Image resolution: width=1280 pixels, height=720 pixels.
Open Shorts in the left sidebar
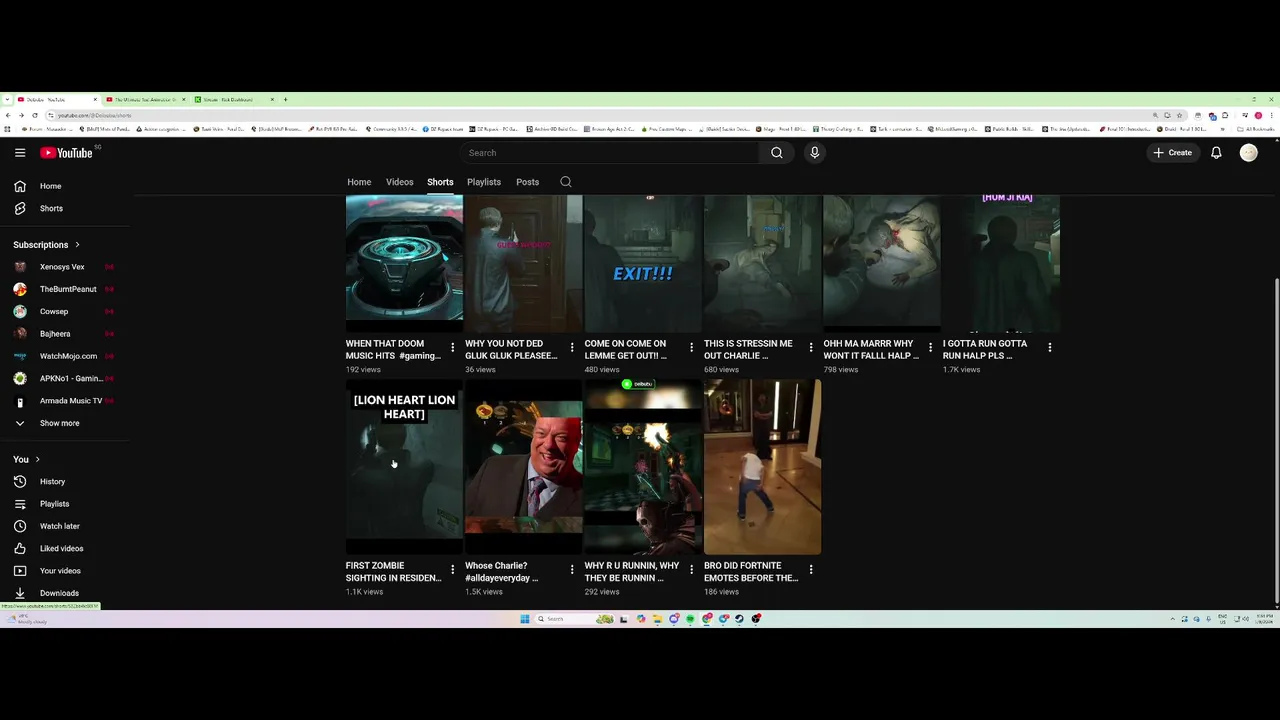(x=67, y=208)
